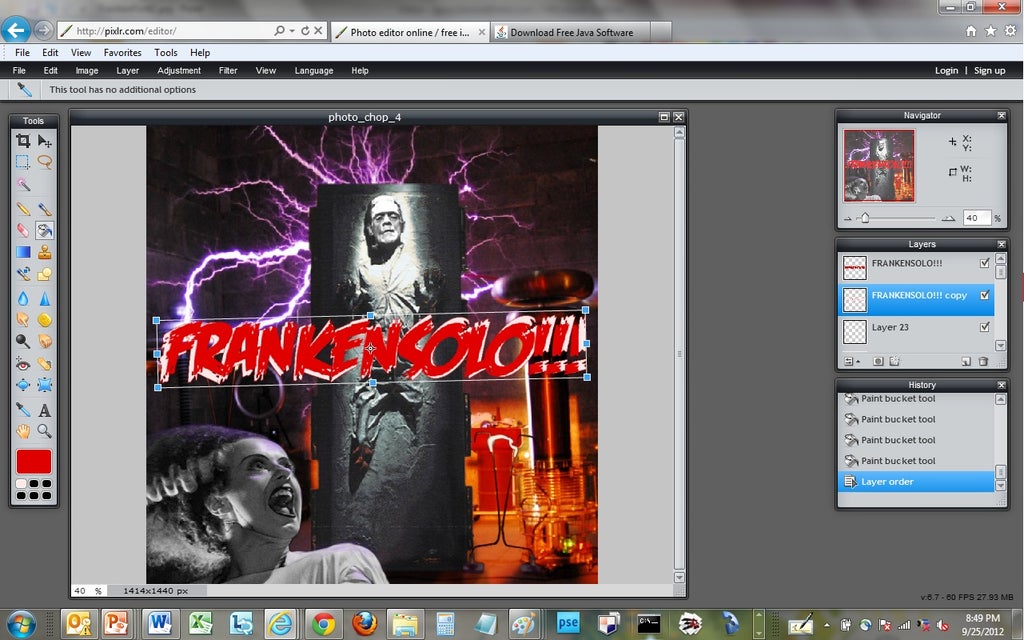Open the Pixlr Image menu

pyautogui.click(x=87, y=71)
